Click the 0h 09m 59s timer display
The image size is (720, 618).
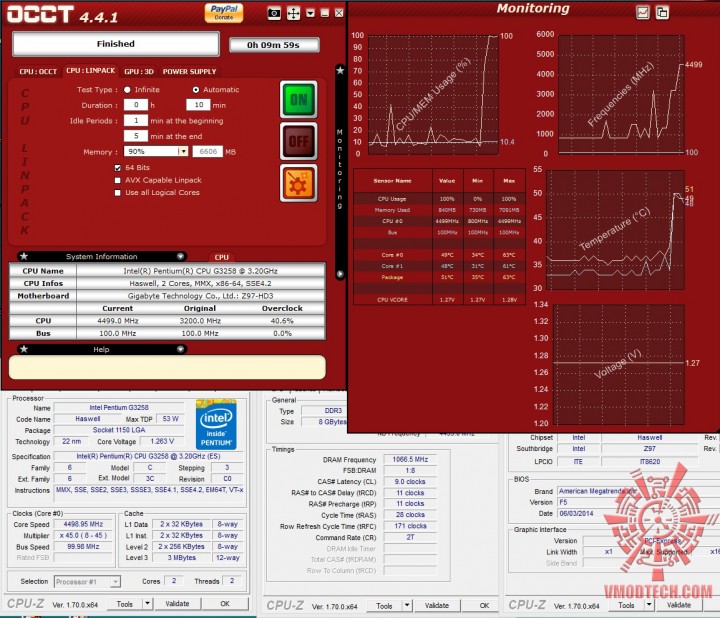click(x=274, y=45)
